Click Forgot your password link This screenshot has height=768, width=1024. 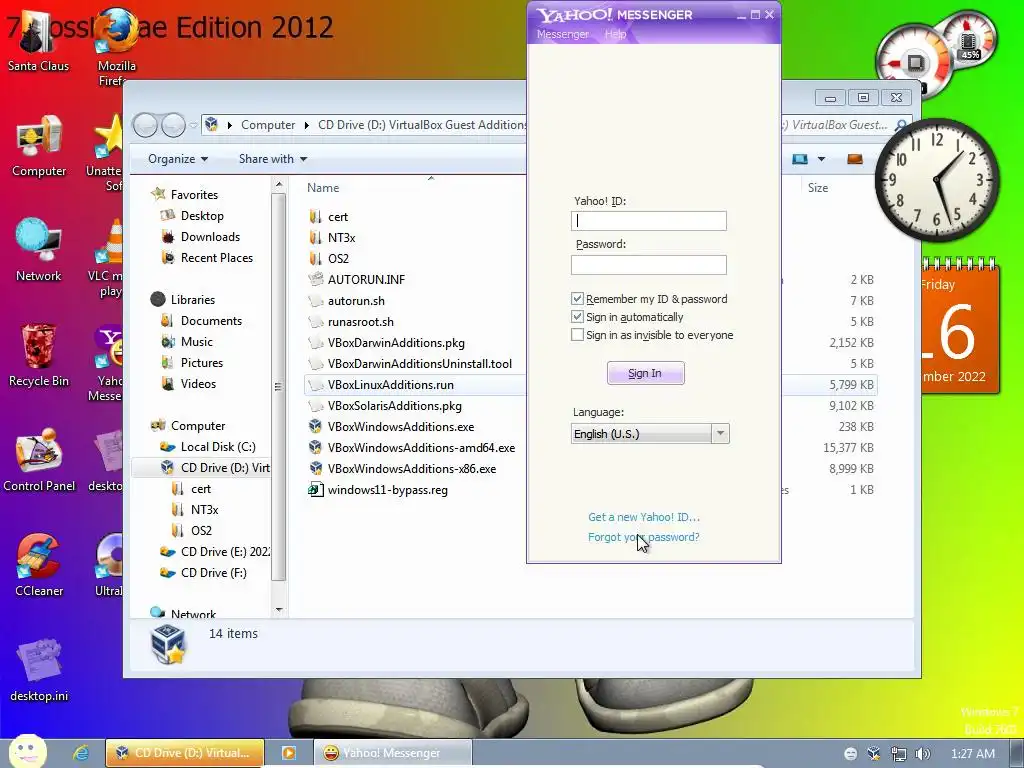pos(643,537)
